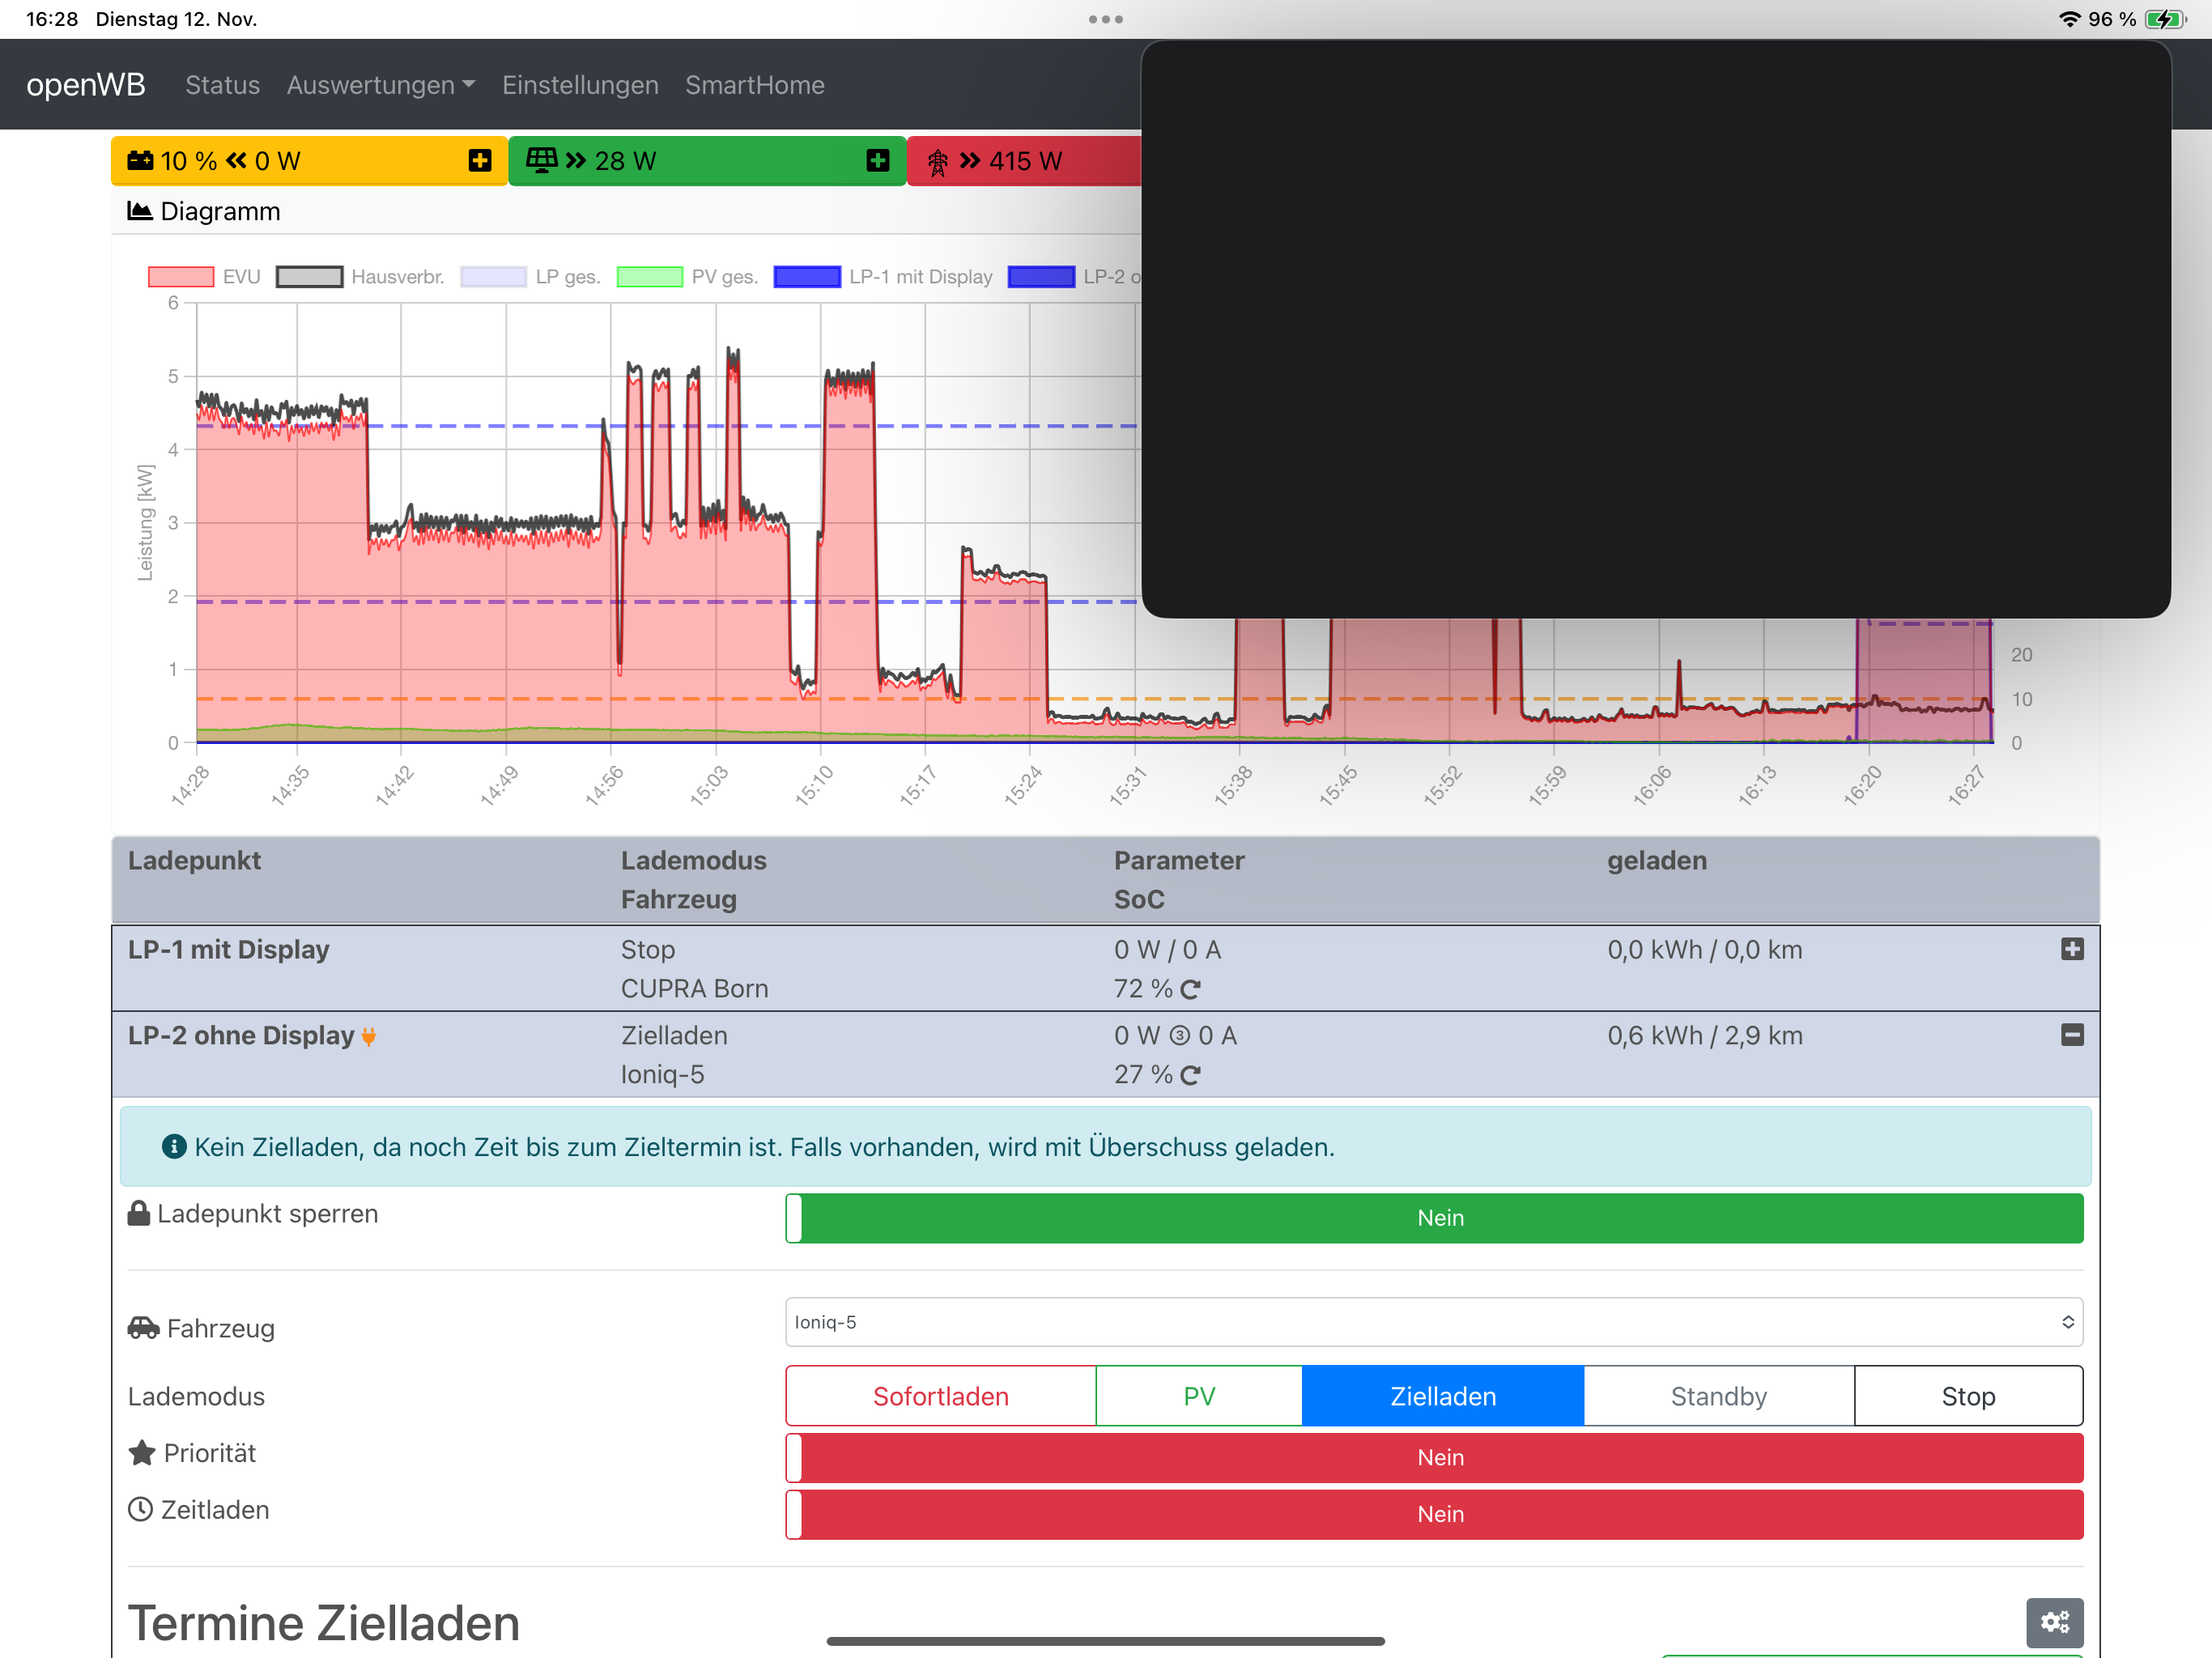This screenshot has height=1658, width=2212.
Task: Collapse LP-2 ohne Display details
Action: point(2072,1035)
